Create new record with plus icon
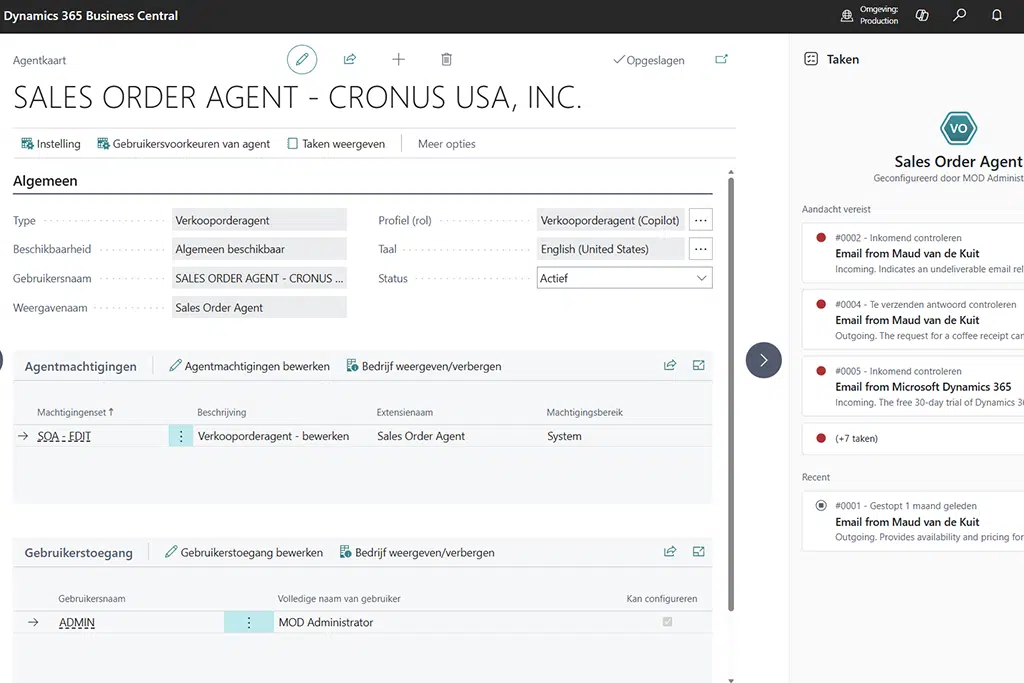This screenshot has height=683, width=1024. coord(398,59)
